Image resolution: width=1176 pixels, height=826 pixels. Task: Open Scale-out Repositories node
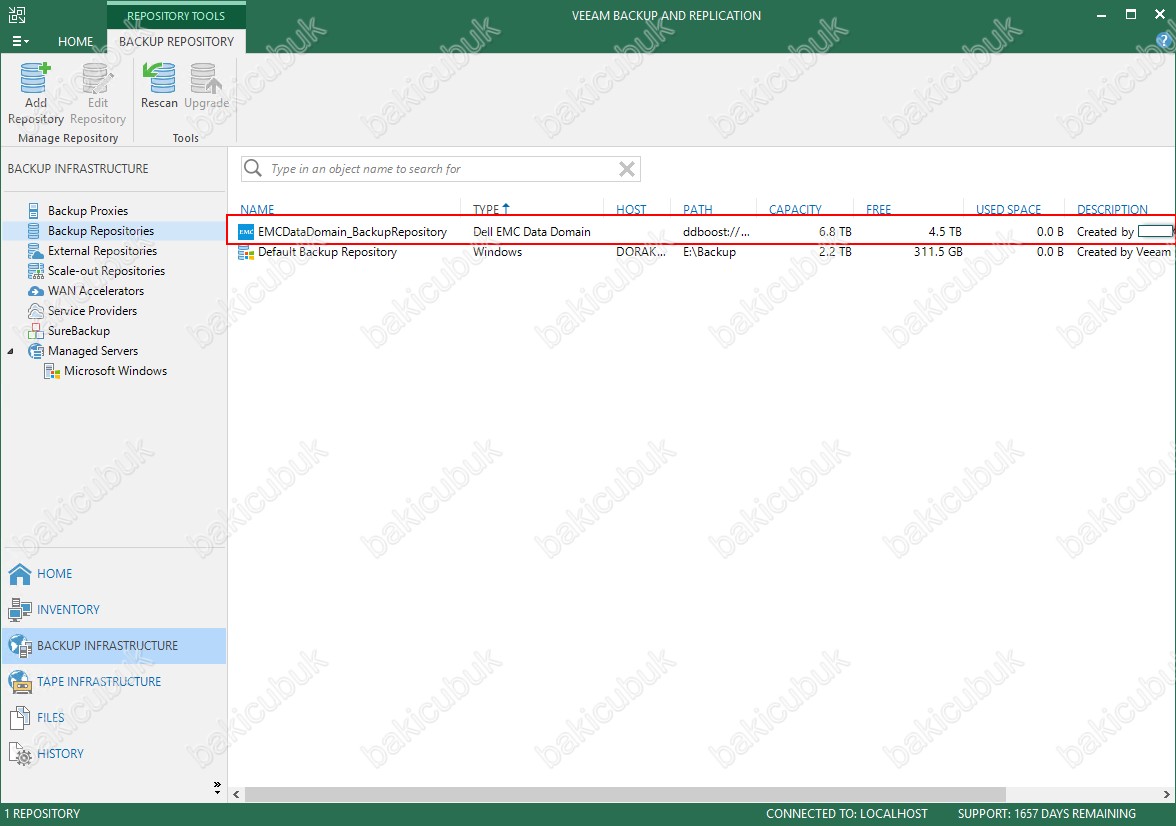coord(106,271)
